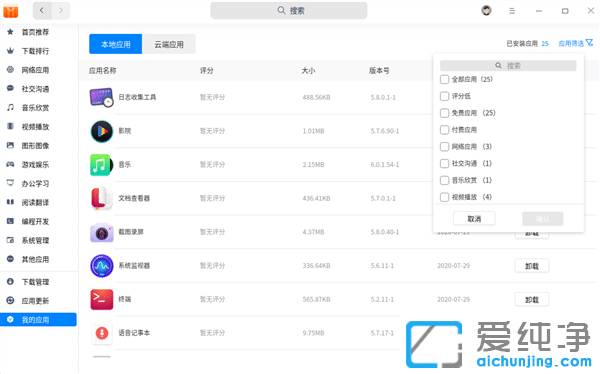Open 我的应用 in the sidebar
Screen dimensions: 600x374
pos(39,320)
